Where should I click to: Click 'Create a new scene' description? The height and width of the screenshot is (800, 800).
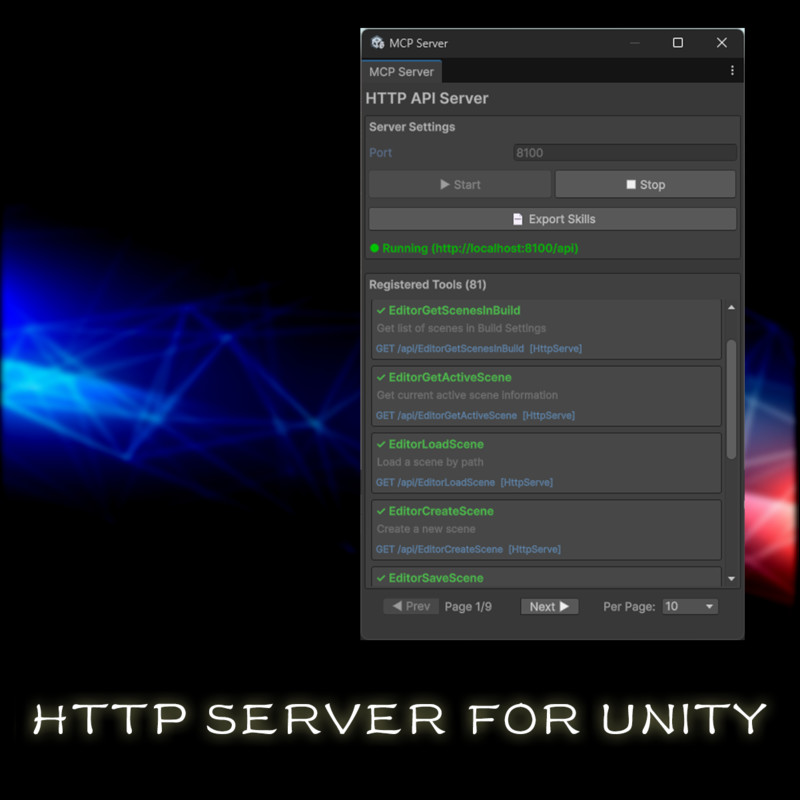(x=426, y=529)
